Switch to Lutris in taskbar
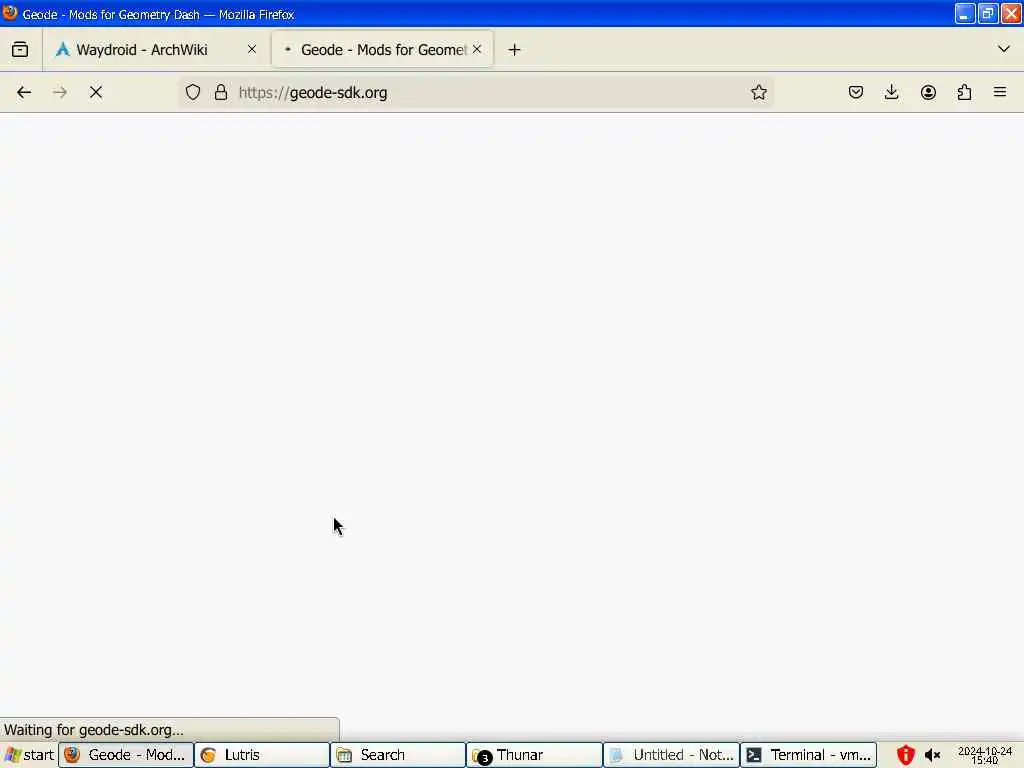The width and height of the screenshot is (1024, 768). click(x=262, y=755)
